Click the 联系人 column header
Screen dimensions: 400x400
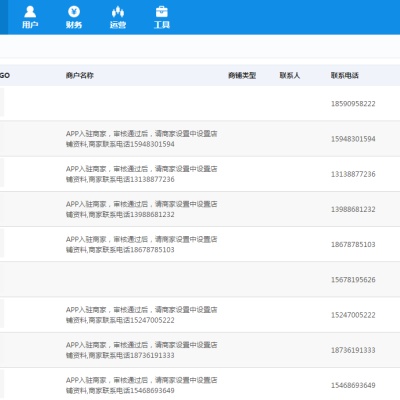coord(290,75)
